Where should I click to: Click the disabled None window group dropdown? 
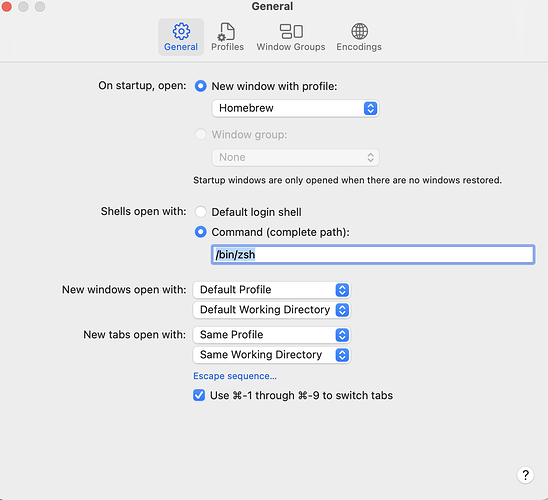pos(295,158)
